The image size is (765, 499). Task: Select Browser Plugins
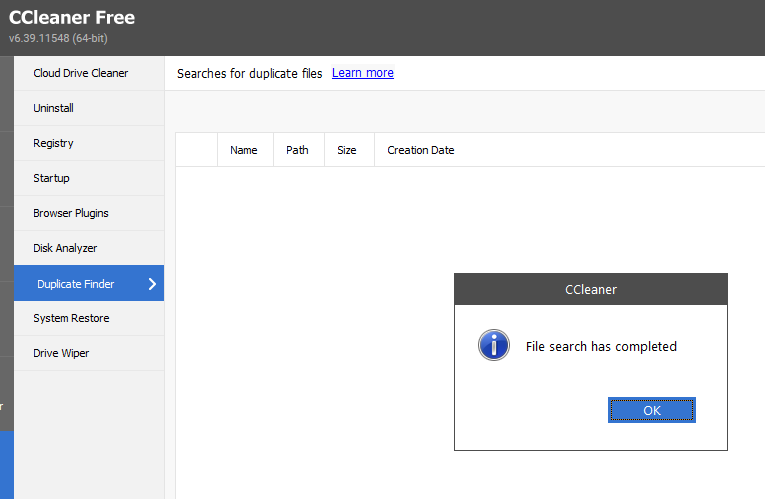tap(89, 213)
